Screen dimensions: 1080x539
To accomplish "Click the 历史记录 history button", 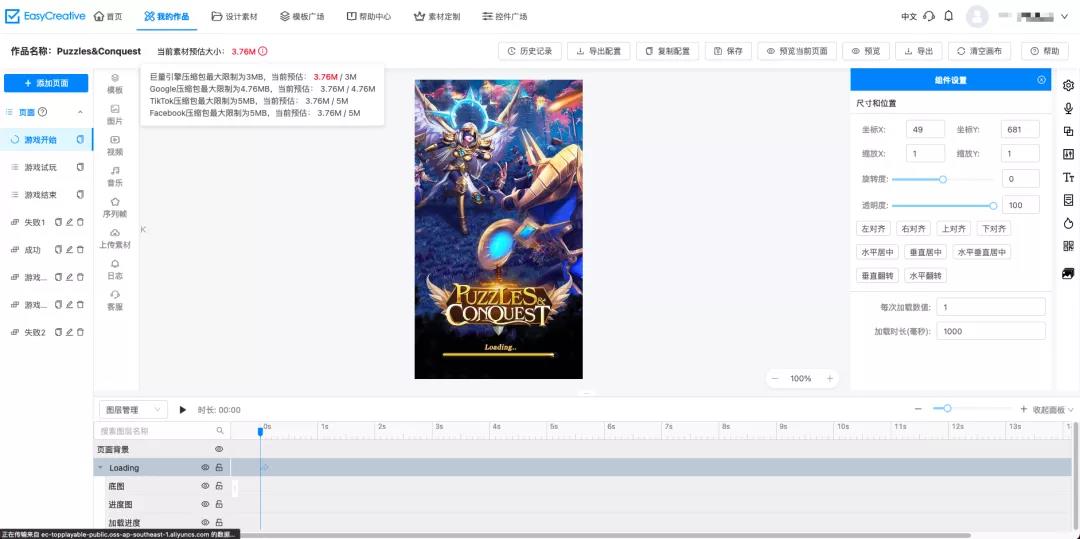I will 530,51.
